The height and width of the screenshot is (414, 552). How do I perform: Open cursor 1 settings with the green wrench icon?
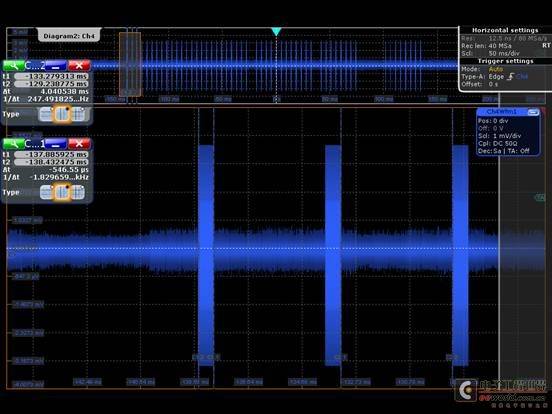click(13, 144)
